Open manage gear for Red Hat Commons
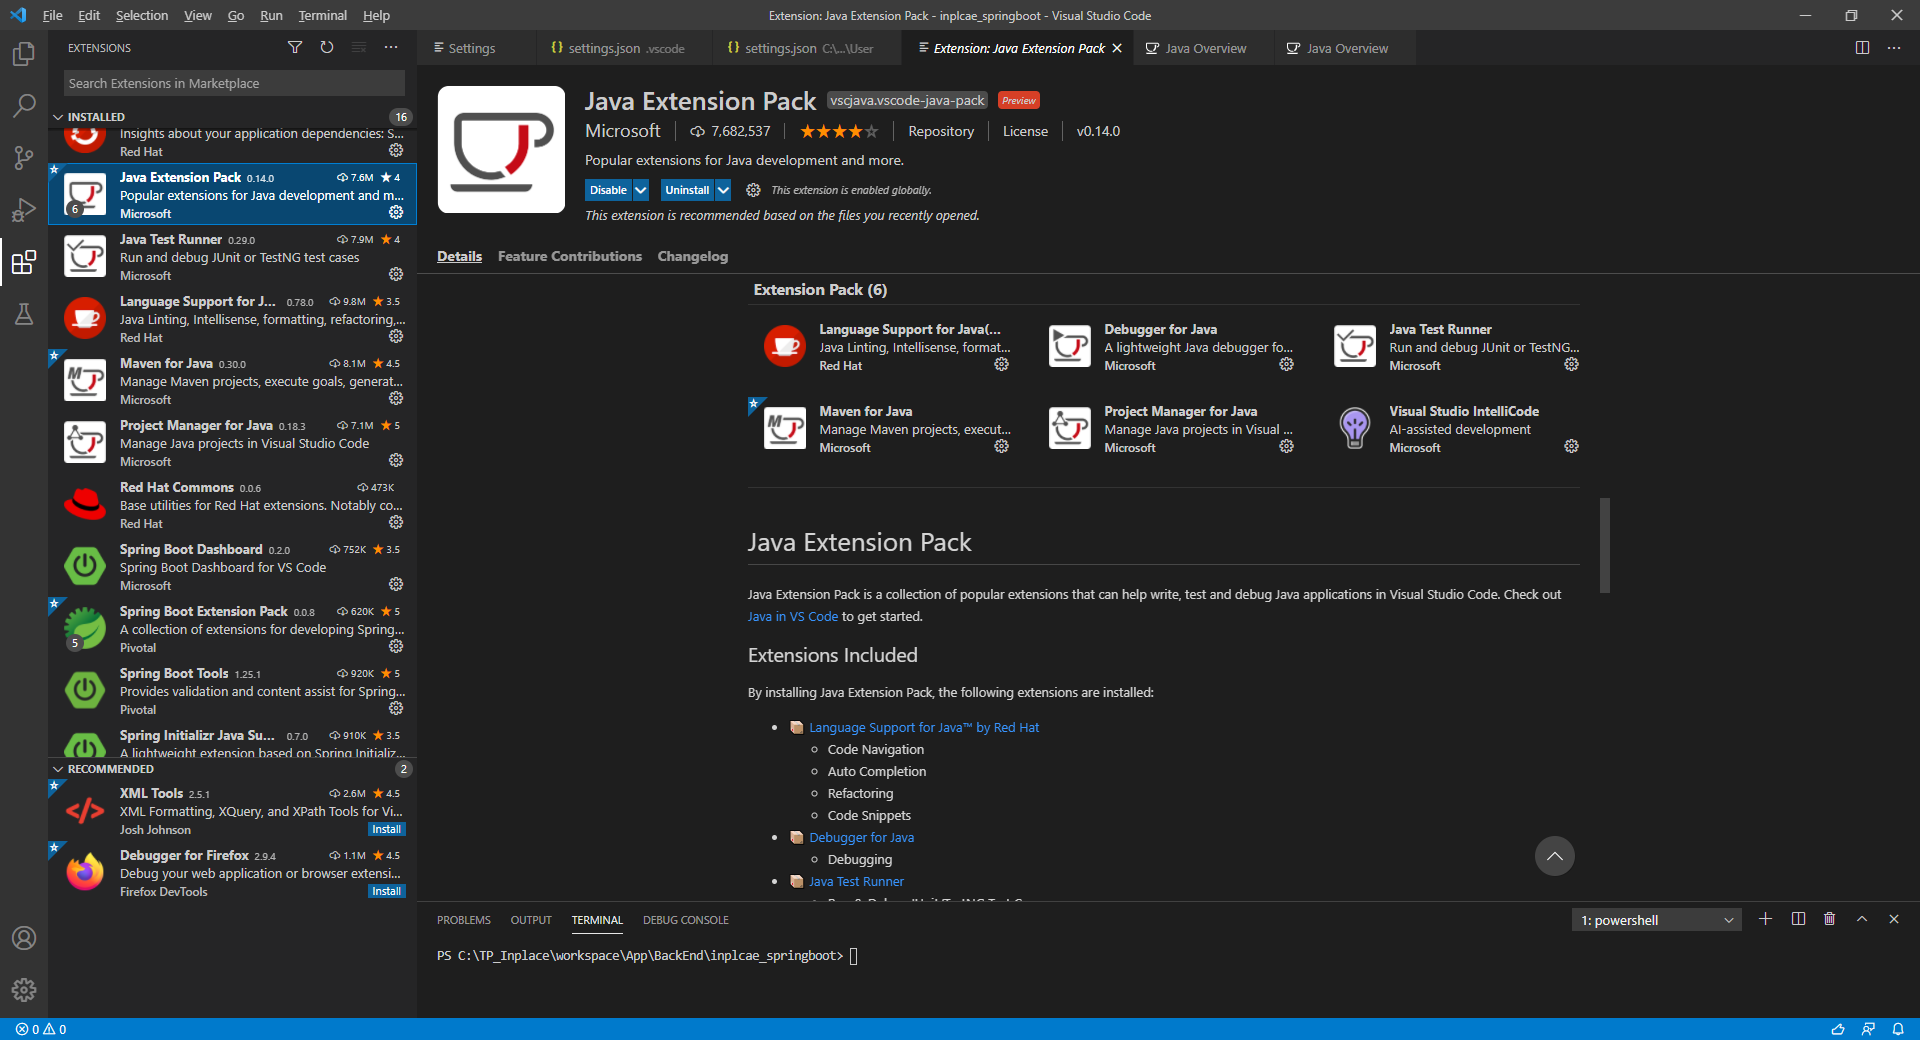The width and height of the screenshot is (1920, 1040). (396, 522)
